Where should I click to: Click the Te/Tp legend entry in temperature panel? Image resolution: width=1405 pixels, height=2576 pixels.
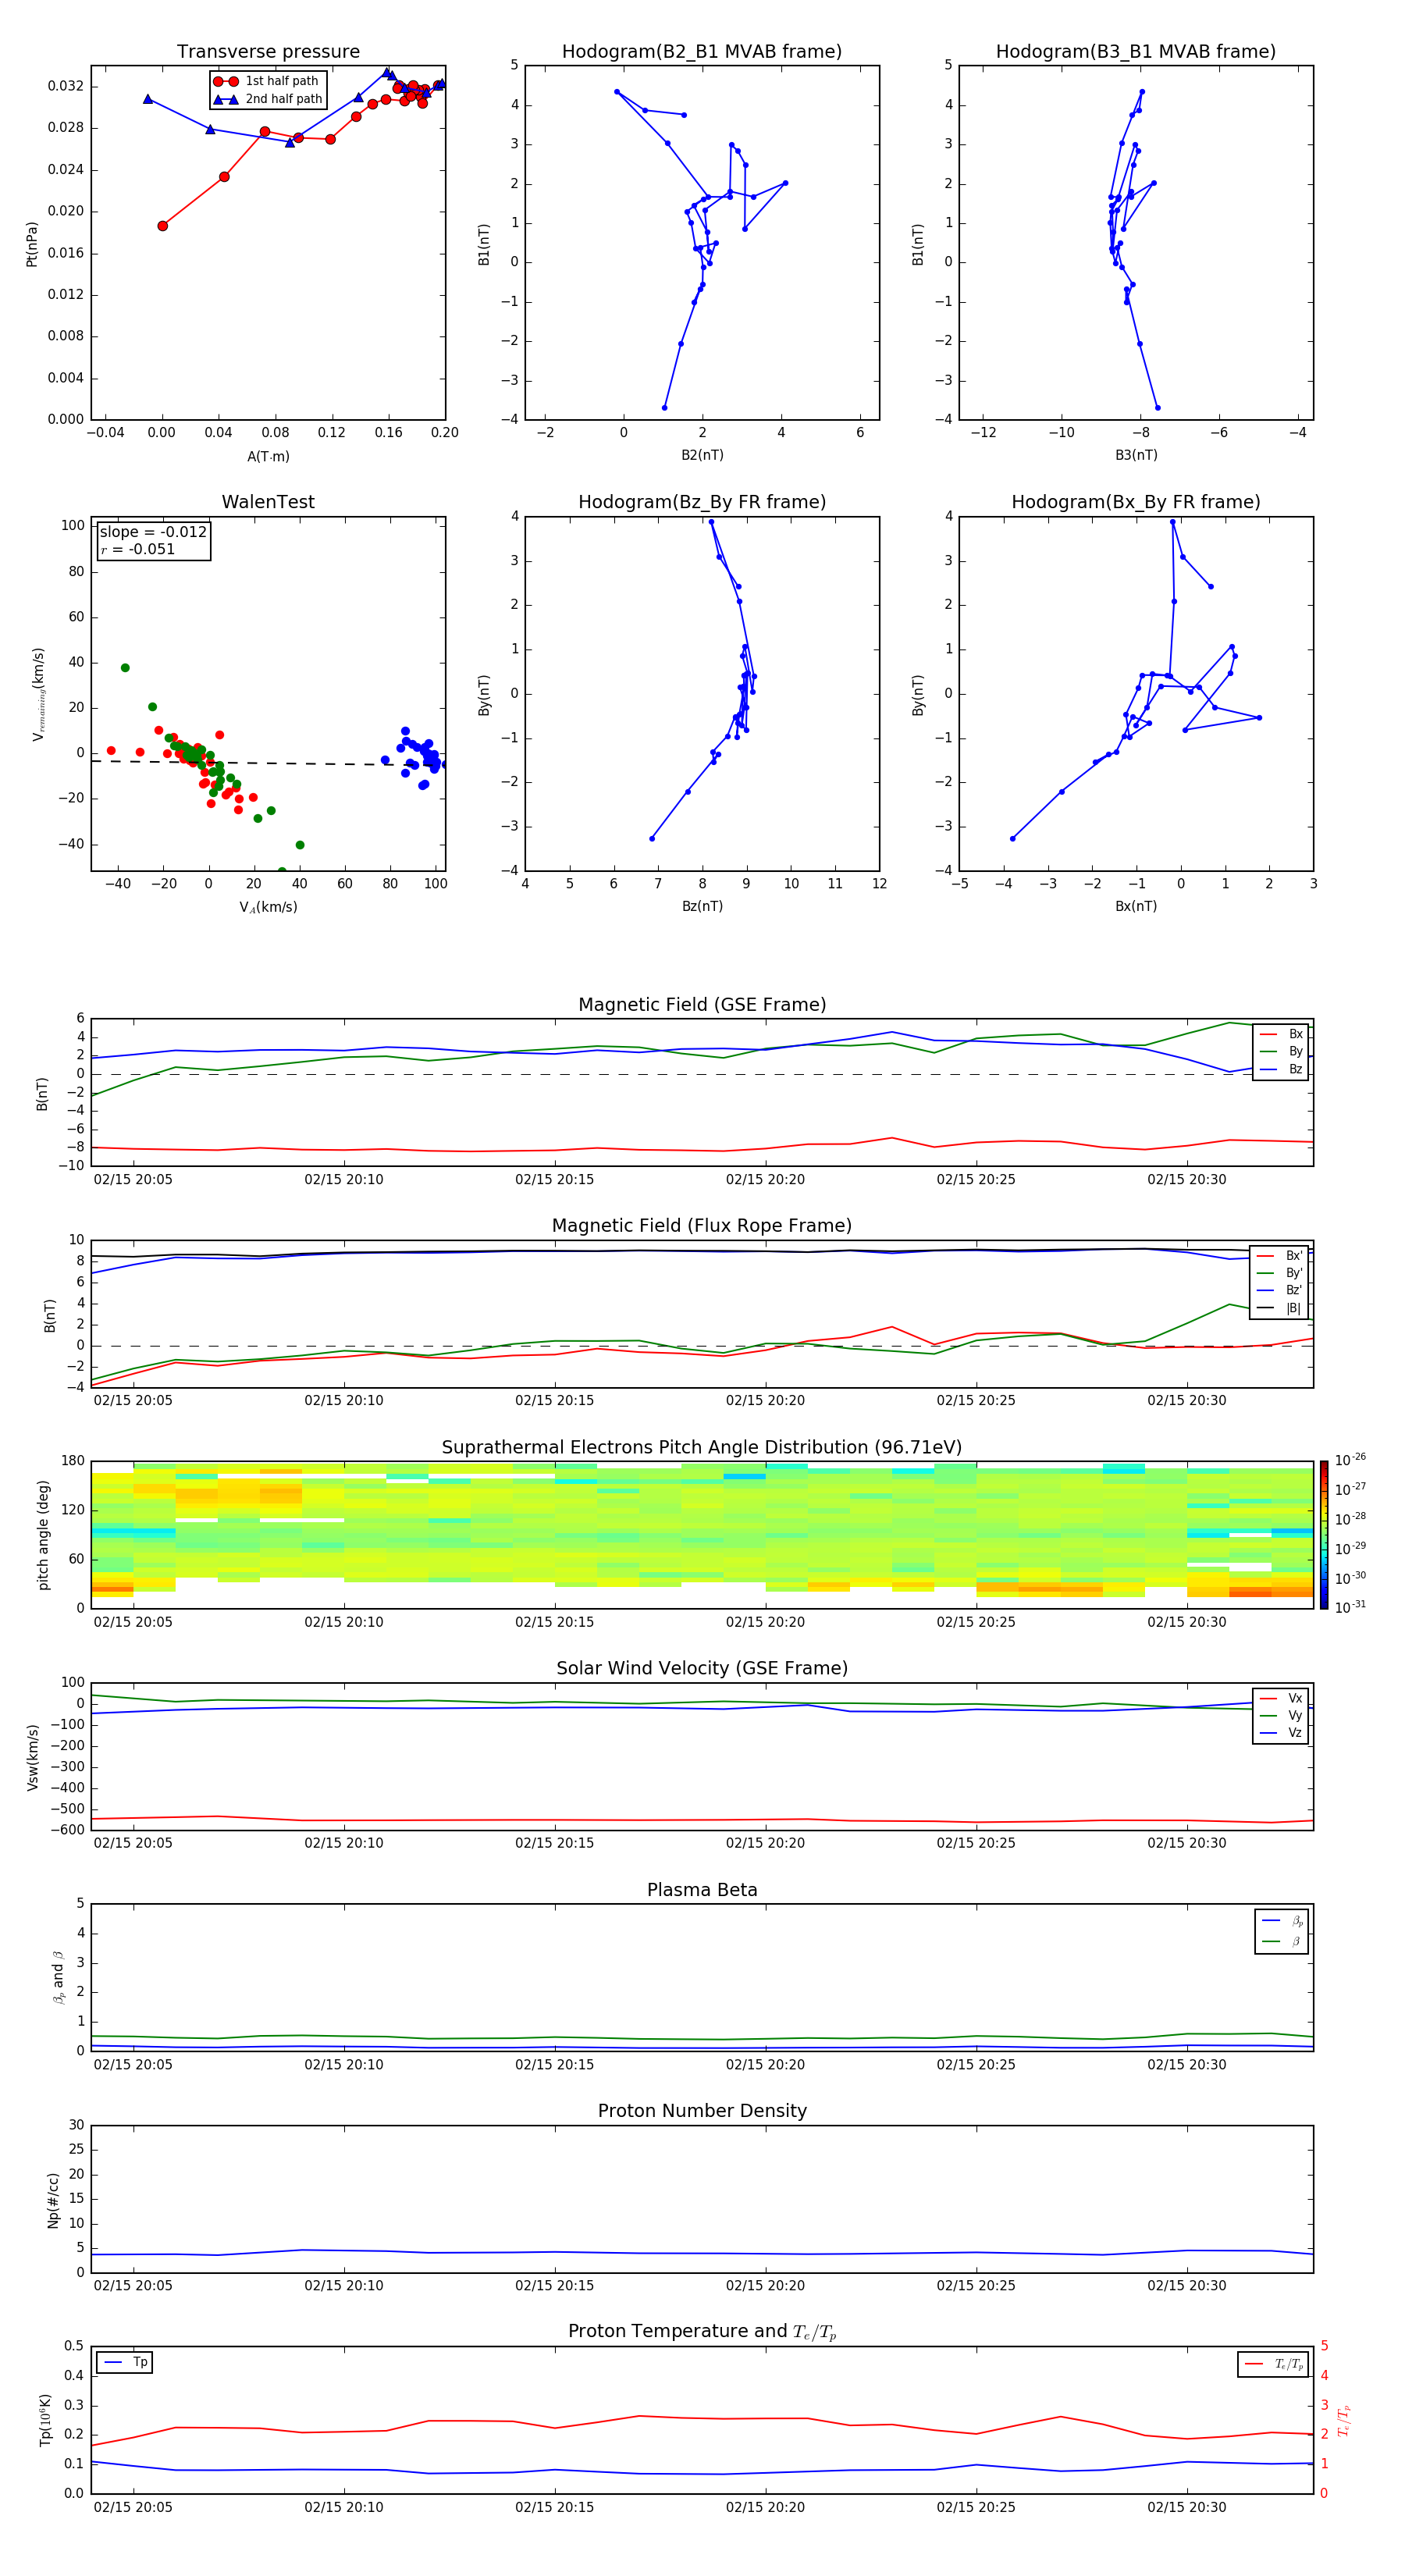(x=1273, y=2364)
